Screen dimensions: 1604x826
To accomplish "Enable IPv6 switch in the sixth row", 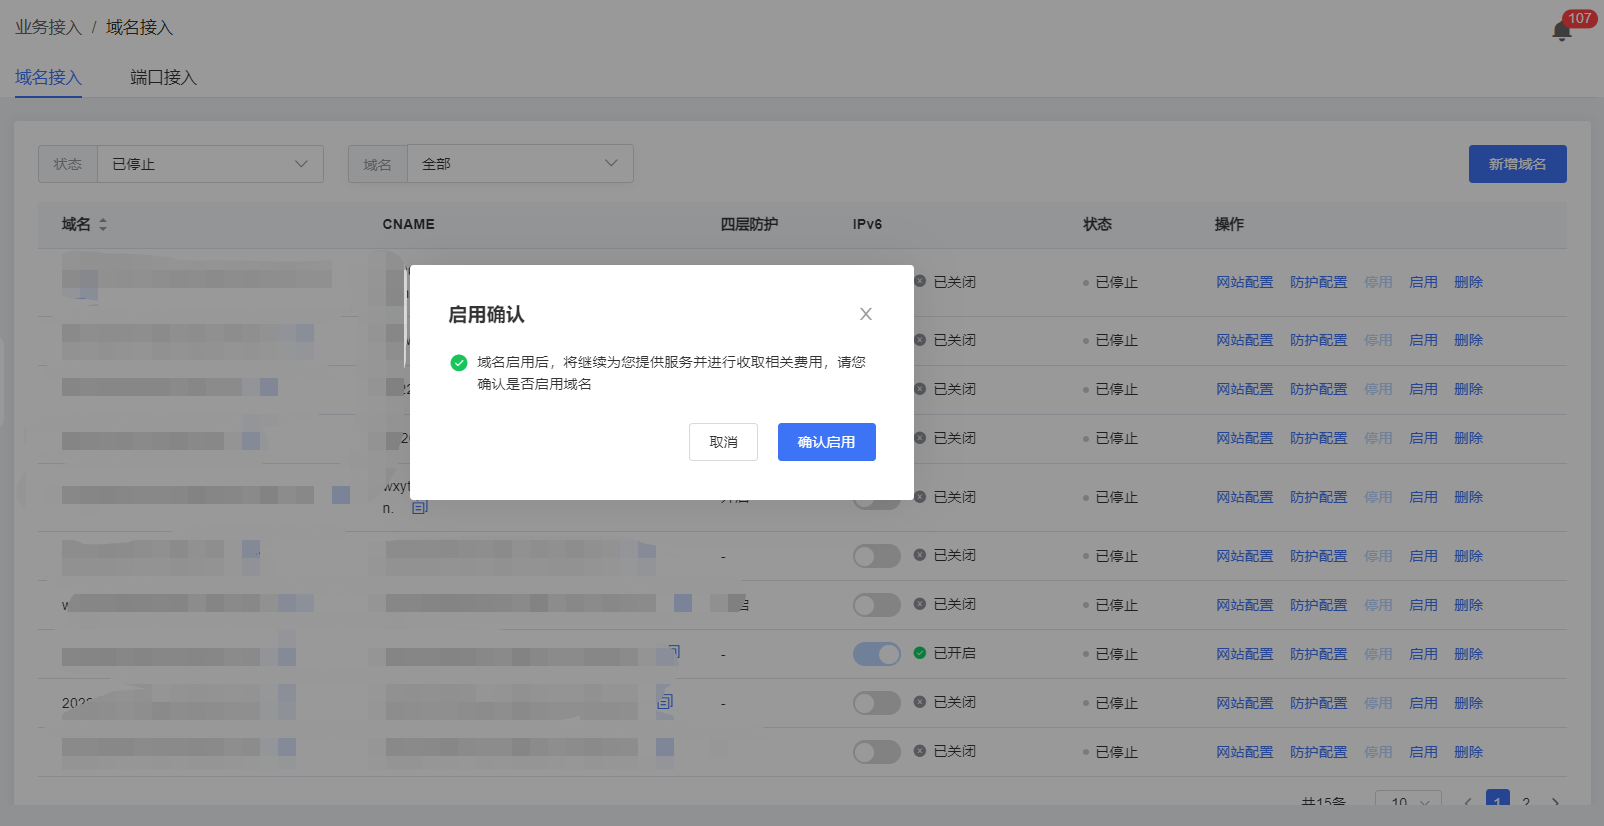I will [877, 556].
